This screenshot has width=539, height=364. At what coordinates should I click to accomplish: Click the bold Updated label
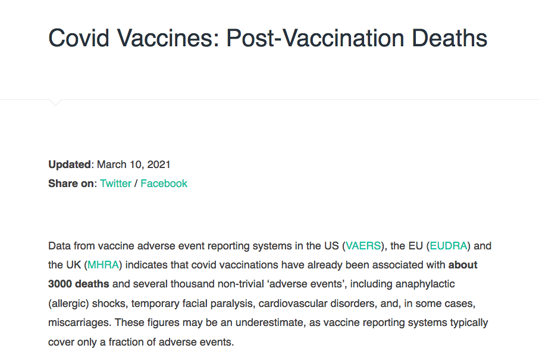(69, 164)
